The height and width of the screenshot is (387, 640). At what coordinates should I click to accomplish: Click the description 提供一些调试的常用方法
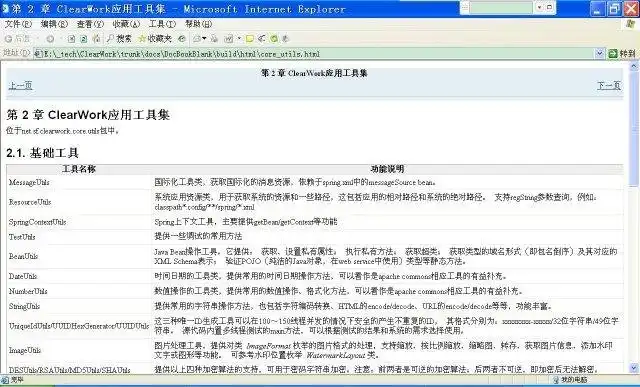(198, 236)
